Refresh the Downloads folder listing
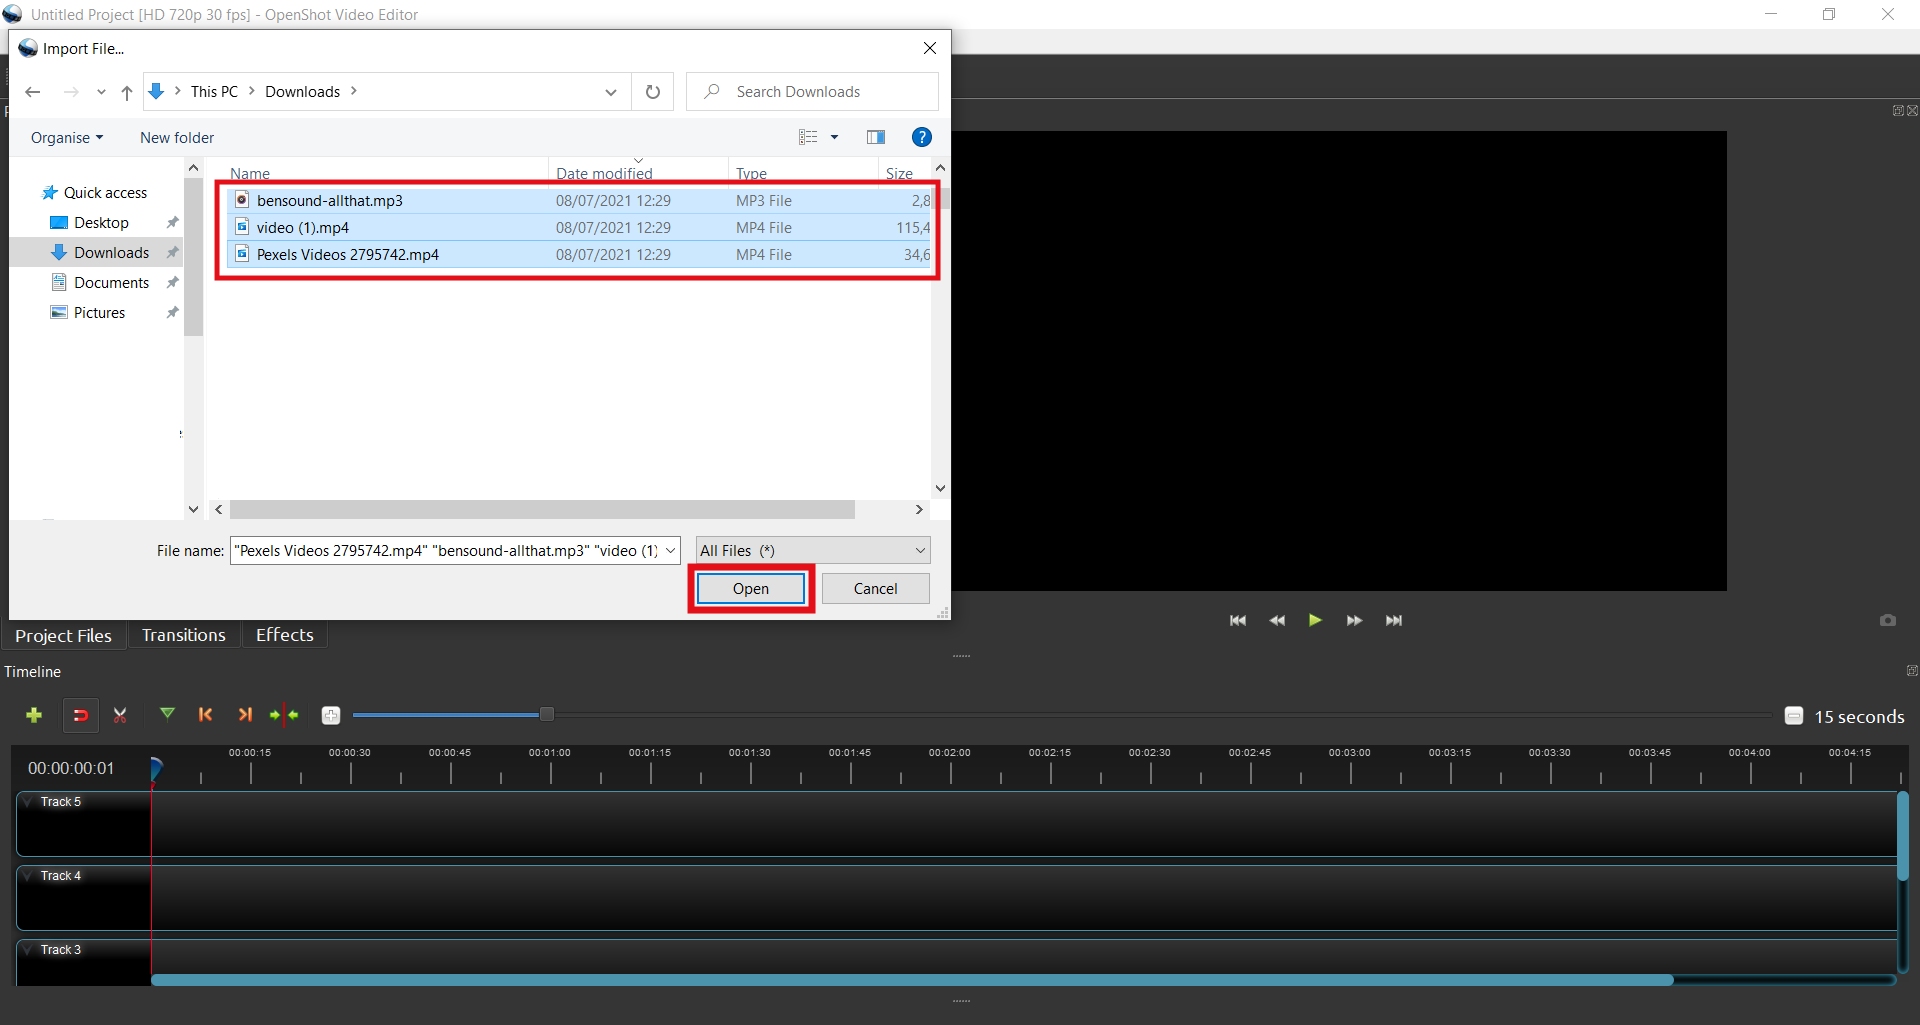 653,92
